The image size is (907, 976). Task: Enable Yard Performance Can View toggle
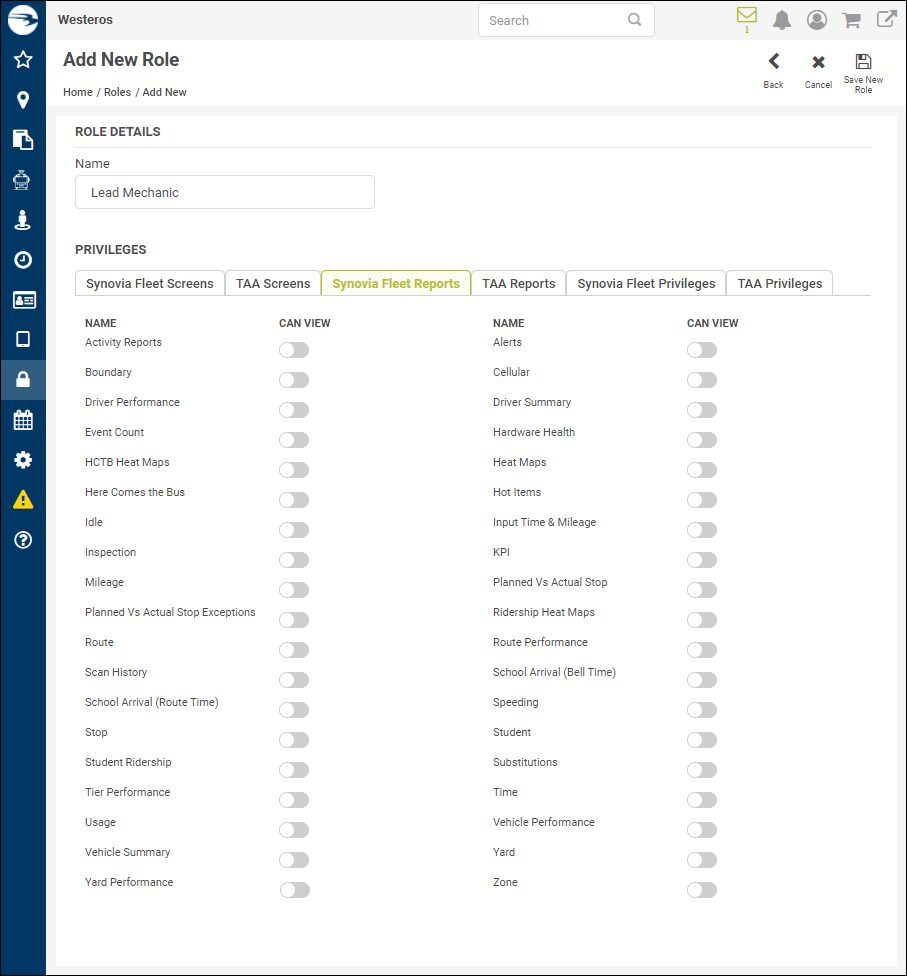pyautogui.click(x=294, y=890)
